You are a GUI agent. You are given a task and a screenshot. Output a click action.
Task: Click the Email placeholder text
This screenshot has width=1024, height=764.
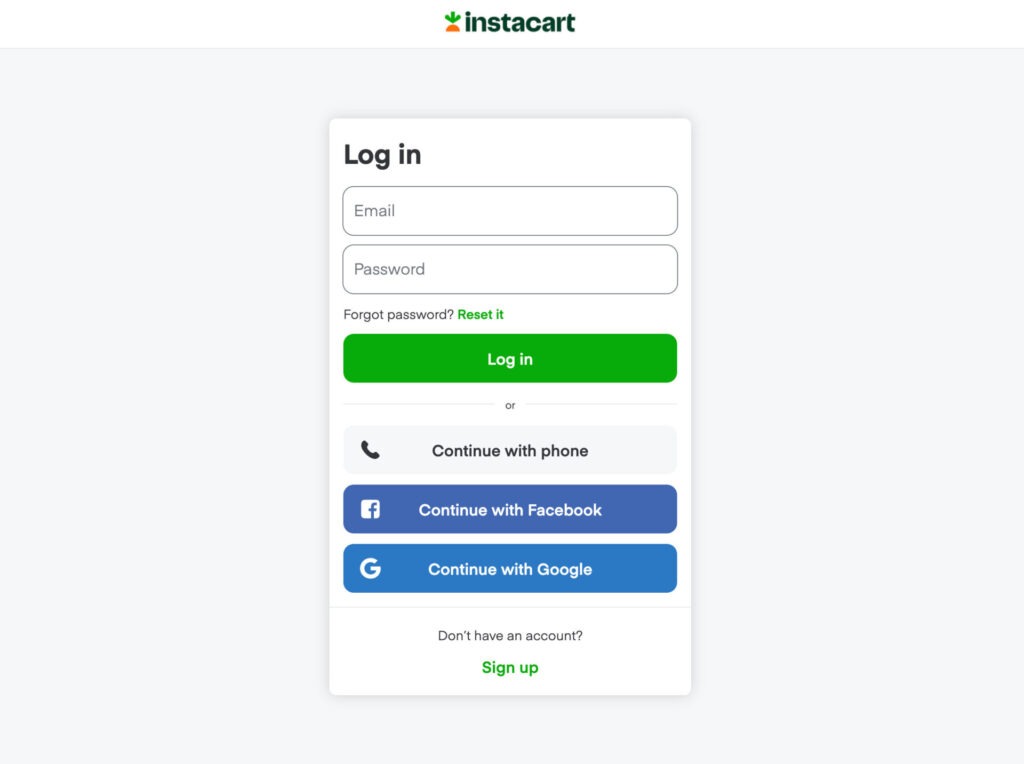[374, 211]
